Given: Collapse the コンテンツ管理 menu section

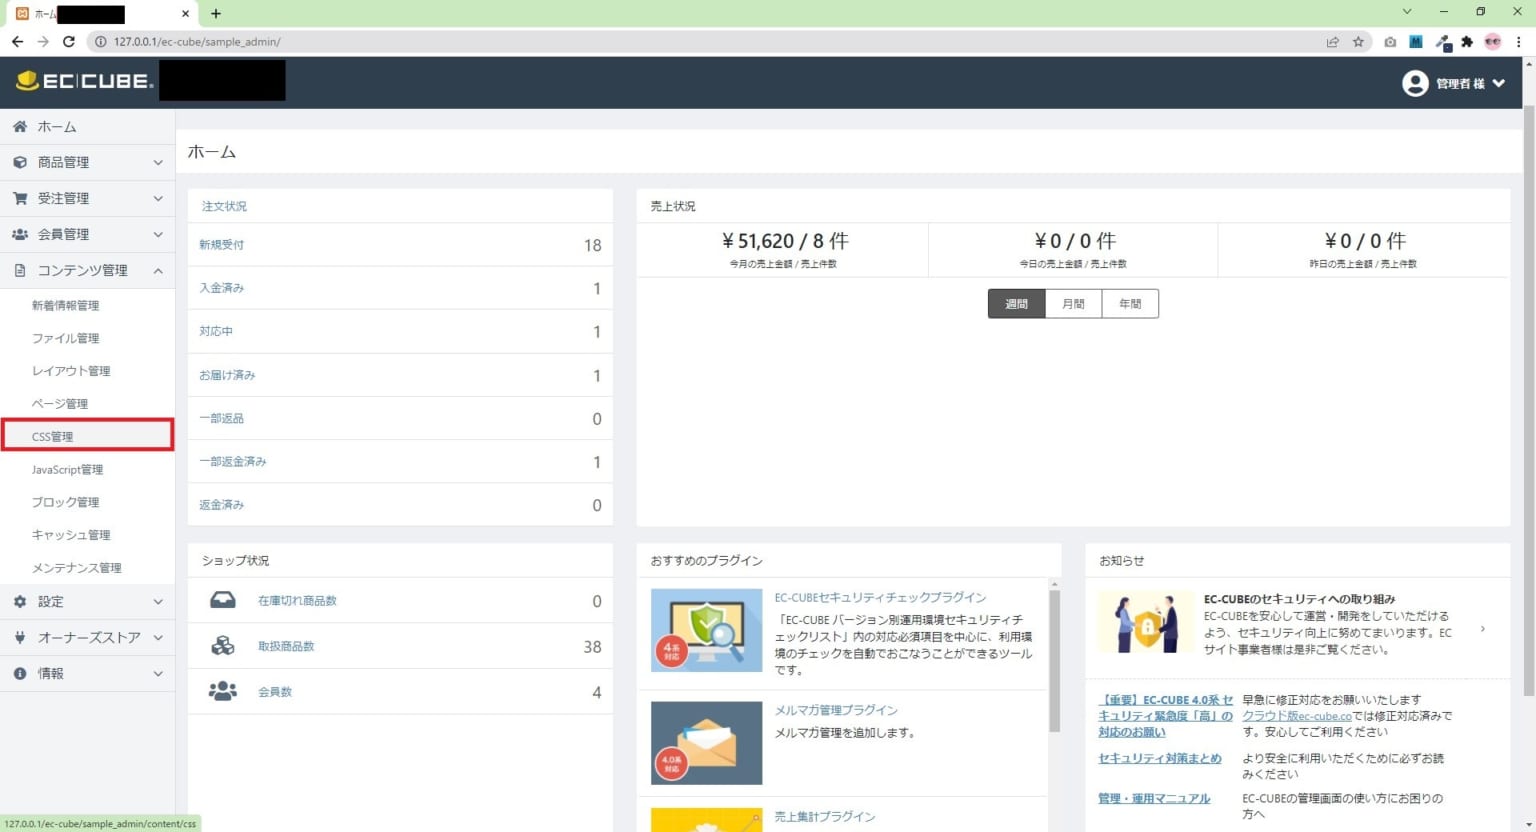Looking at the screenshot, I should [x=158, y=270].
